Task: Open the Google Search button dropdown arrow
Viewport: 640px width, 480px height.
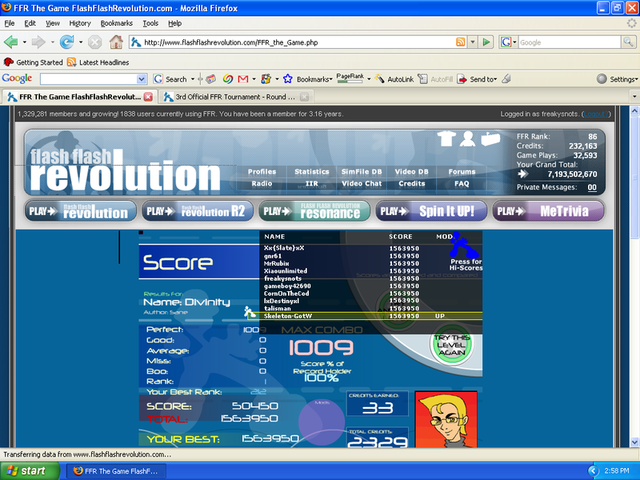Action: (x=191, y=79)
